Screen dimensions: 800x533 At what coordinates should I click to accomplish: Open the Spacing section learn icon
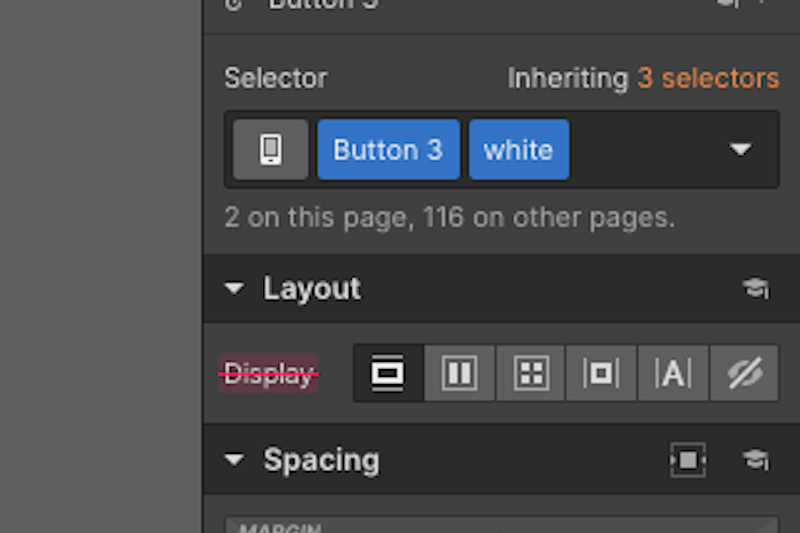(x=755, y=460)
